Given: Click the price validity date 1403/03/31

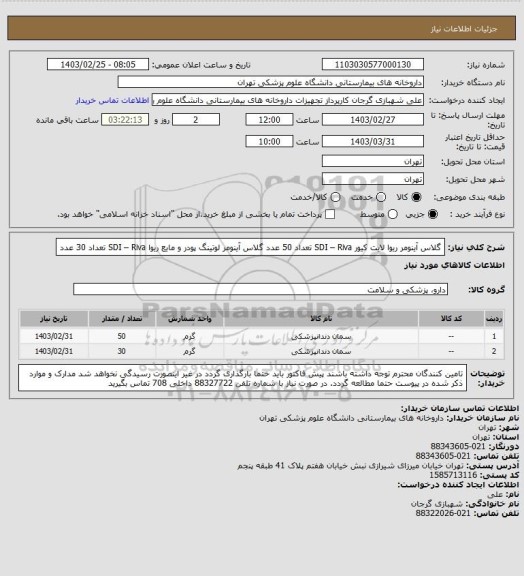Looking at the screenshot, I should pyautogui.click(x=373, y=141).
